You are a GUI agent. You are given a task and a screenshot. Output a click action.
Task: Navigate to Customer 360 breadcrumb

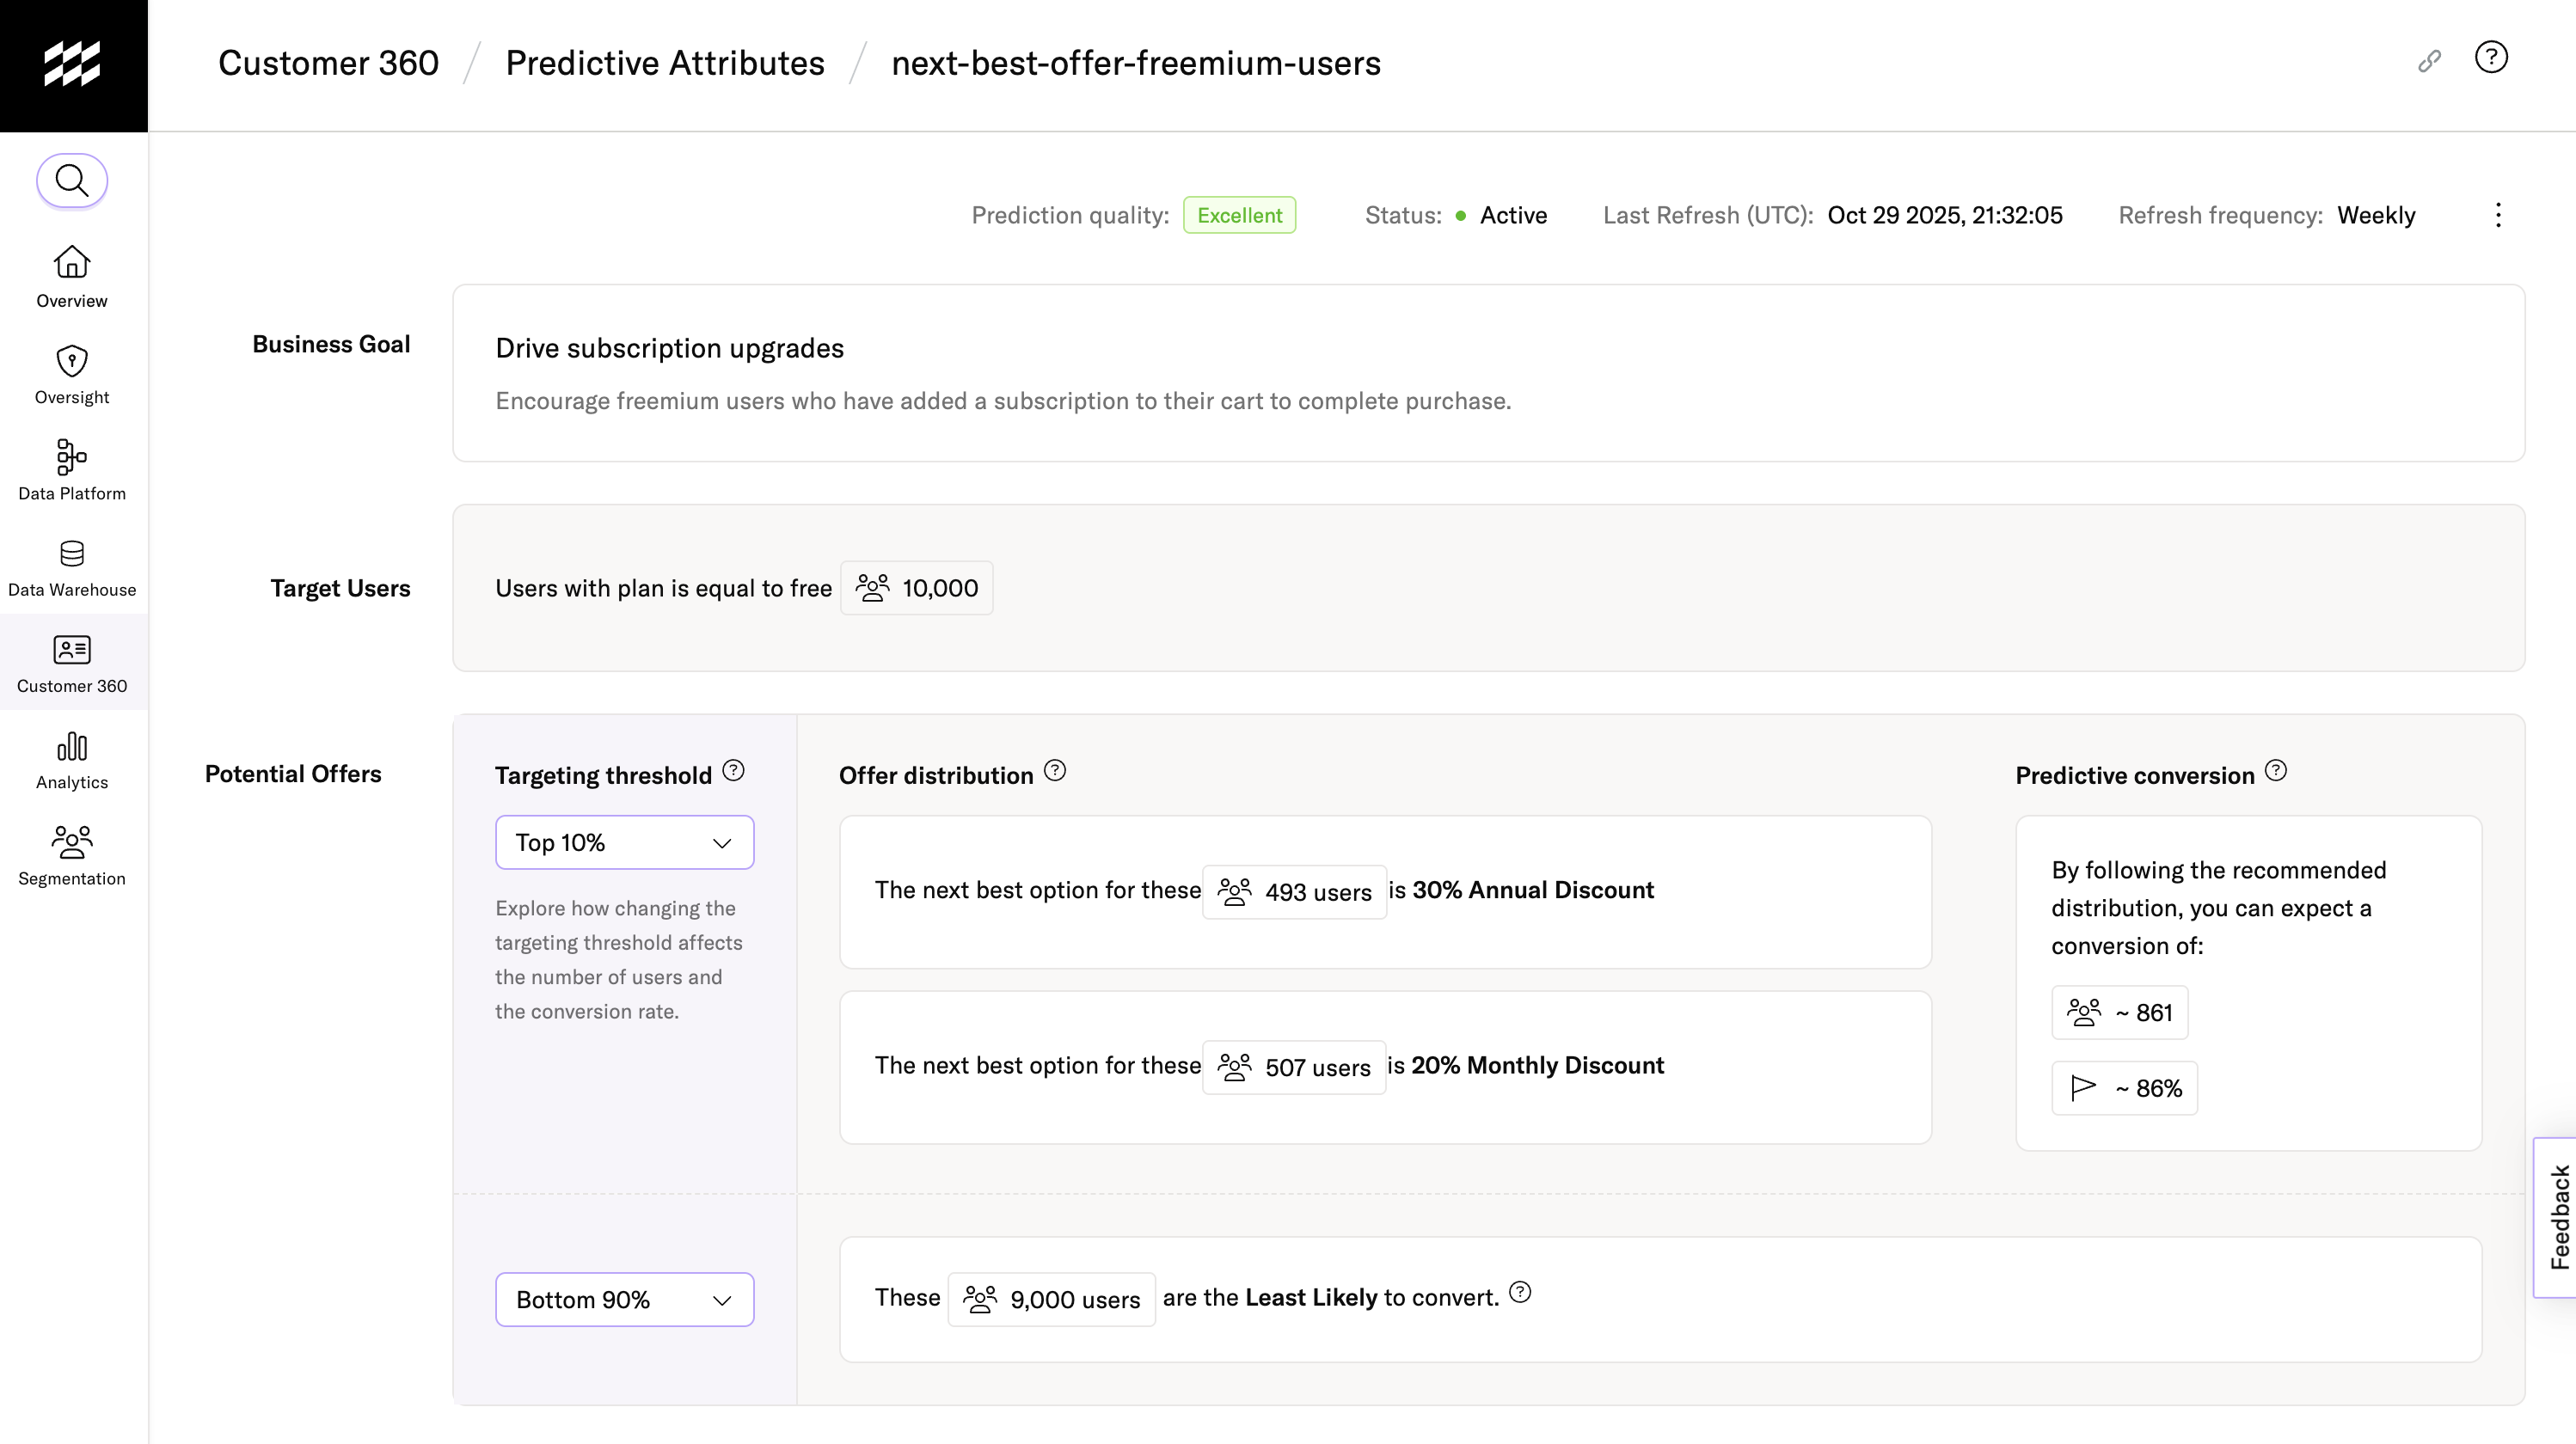click(x=328, y=63)
